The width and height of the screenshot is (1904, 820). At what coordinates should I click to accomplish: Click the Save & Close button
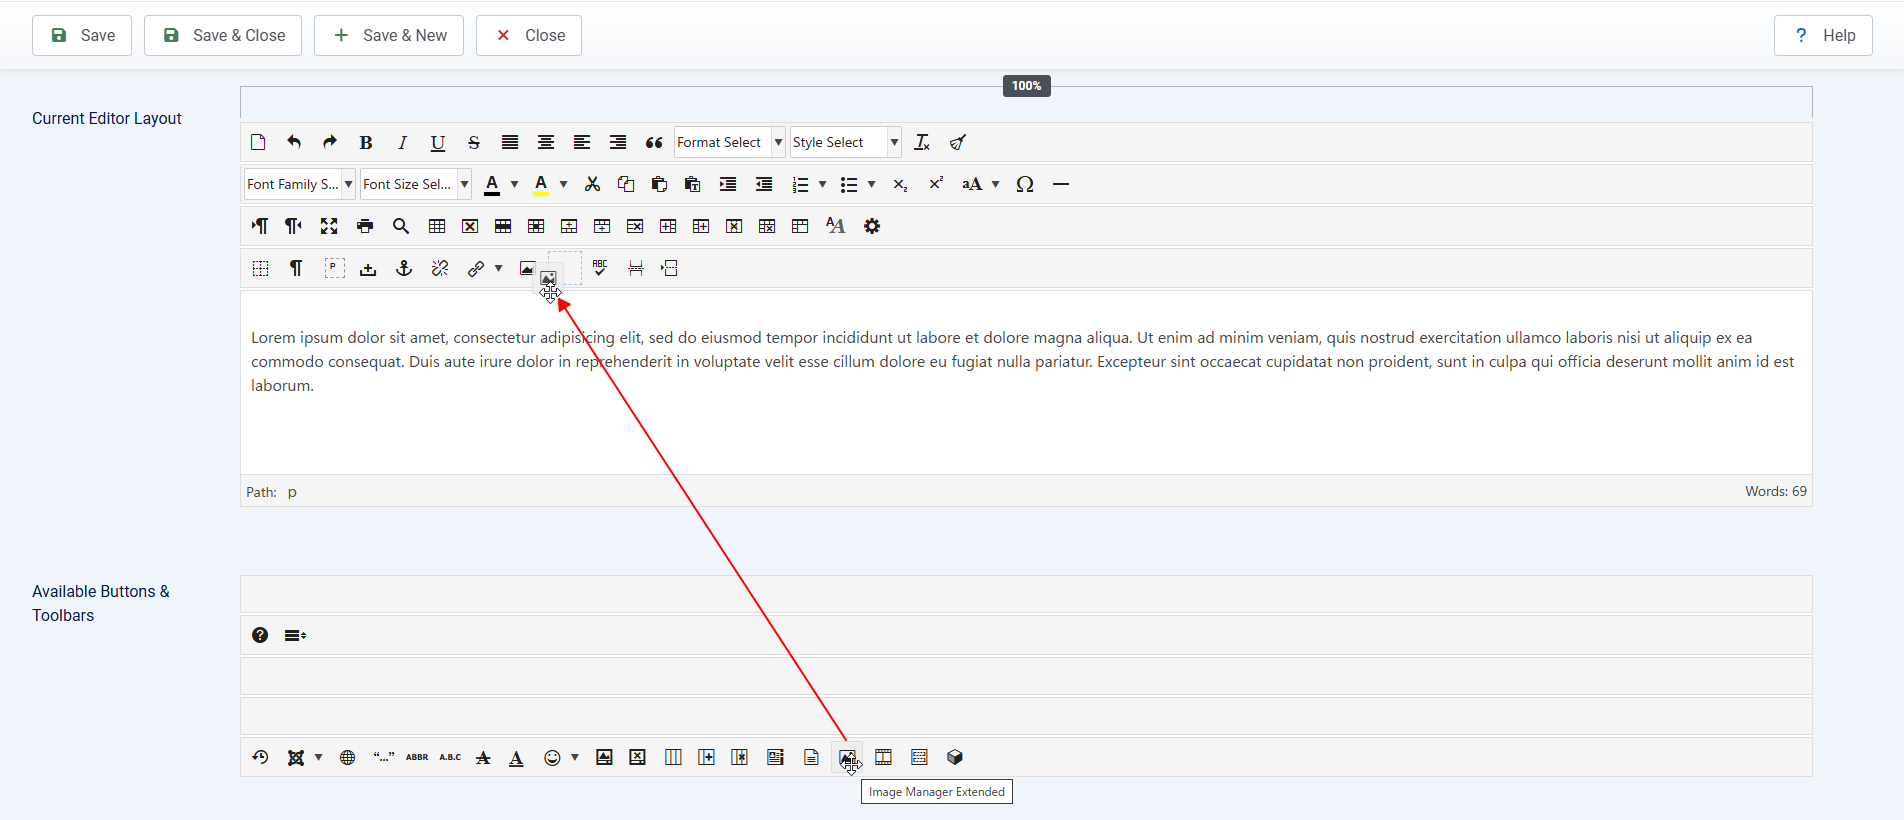223,35
